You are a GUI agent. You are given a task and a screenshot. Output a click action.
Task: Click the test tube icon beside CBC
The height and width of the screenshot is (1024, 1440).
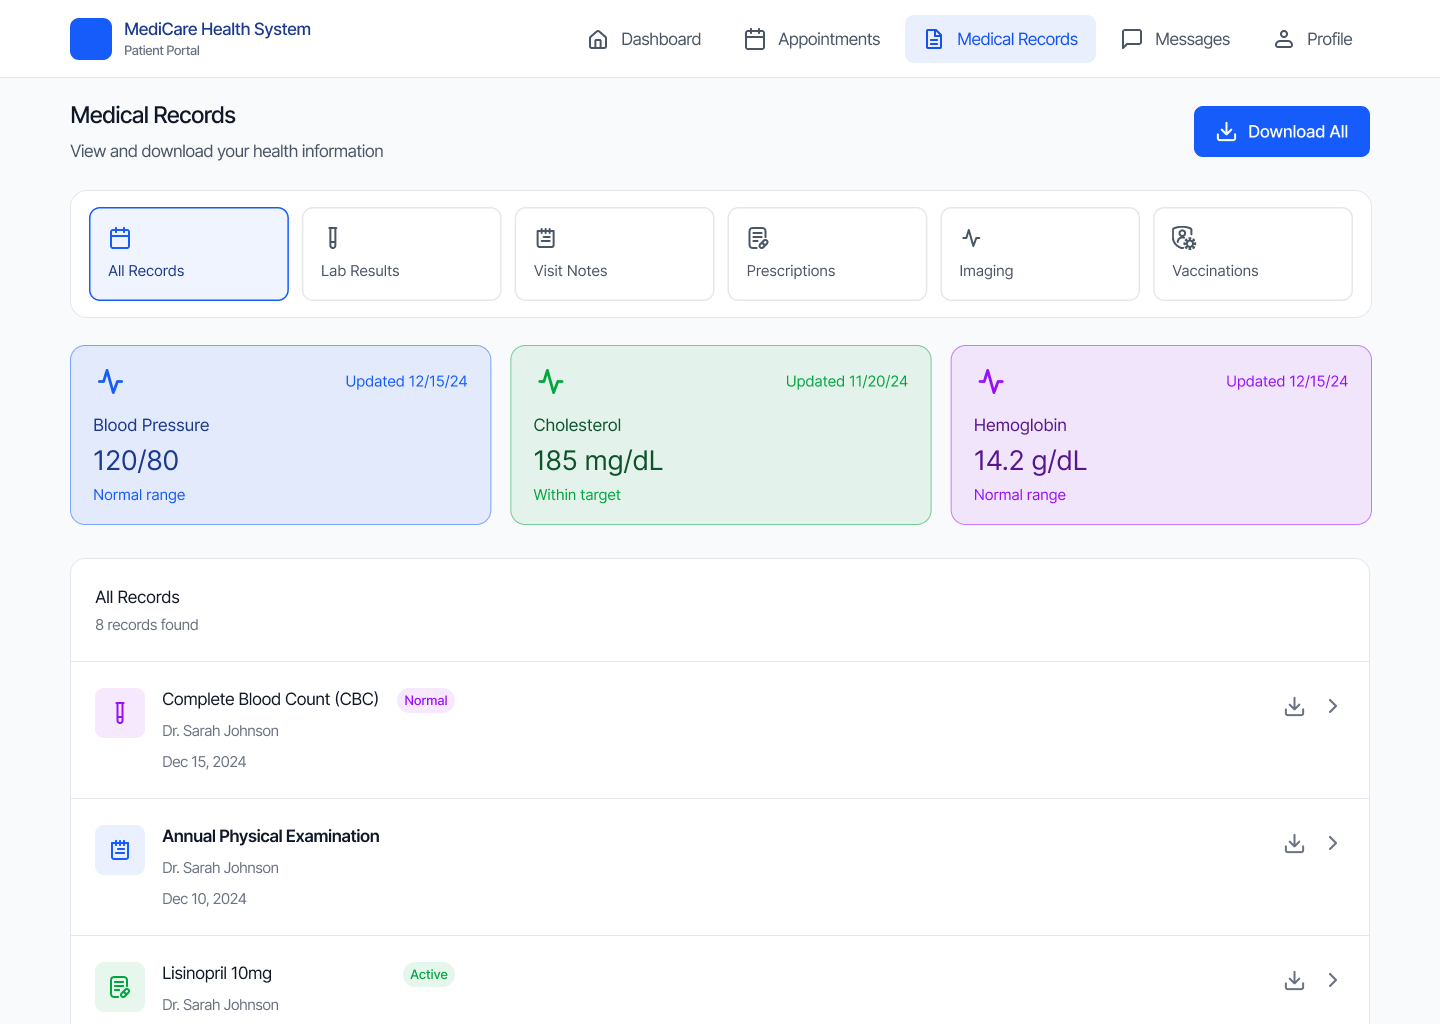click(120, 713)
